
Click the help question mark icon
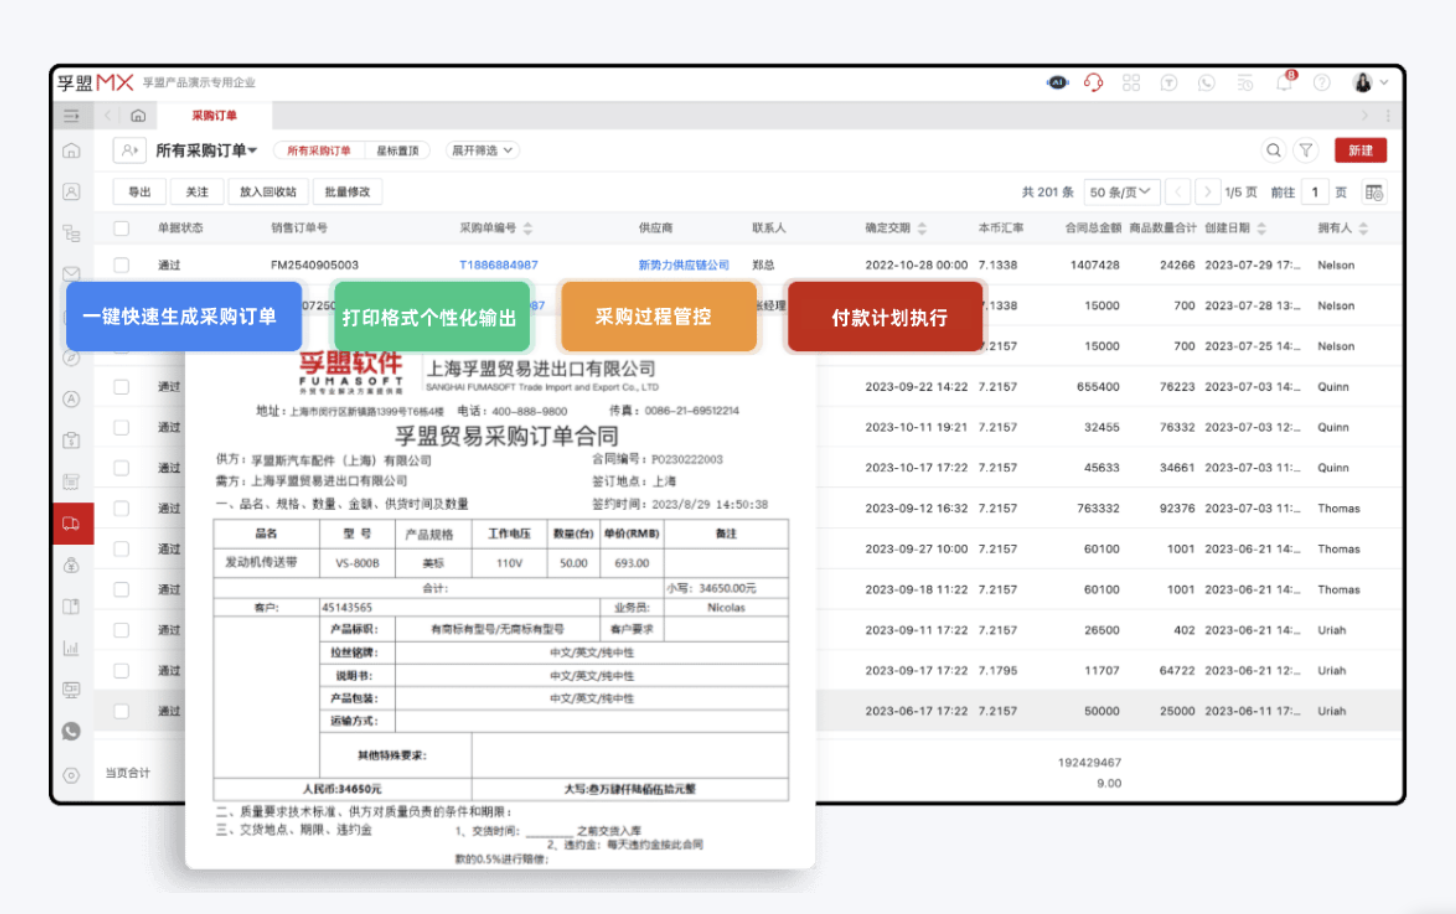(x=1322, y=82)
